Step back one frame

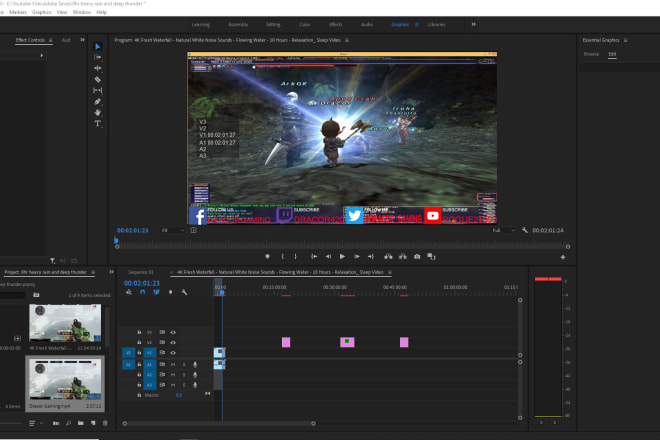pyautogui.click(x=328, y=256)
